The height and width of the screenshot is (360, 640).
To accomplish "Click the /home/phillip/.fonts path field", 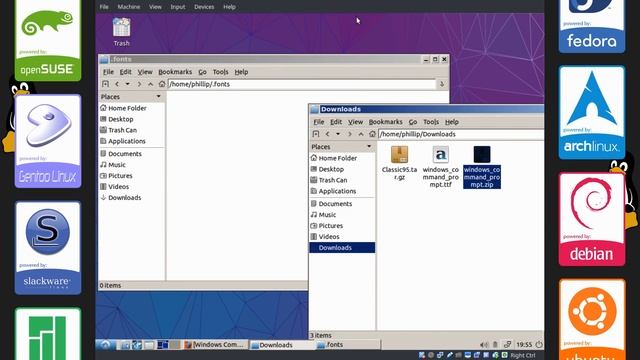I will pyautogui.click(x=302, y=84).
